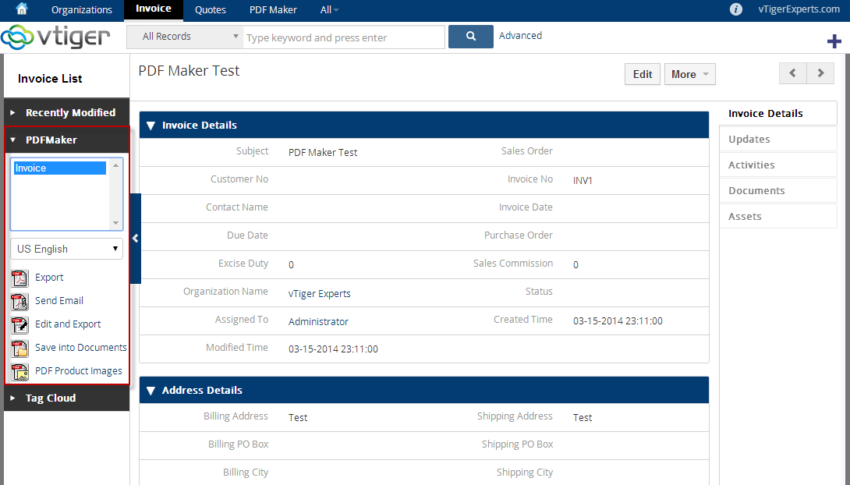850x485 pixels.
Task: Click Shipping Address value Test
Action: [582, 418]
